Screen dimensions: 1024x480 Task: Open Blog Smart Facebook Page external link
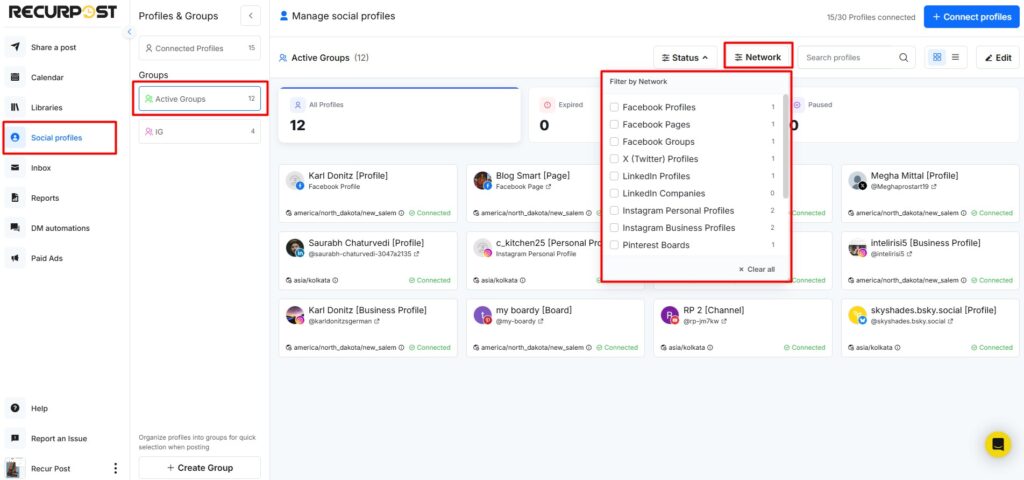tap(548, 187)
